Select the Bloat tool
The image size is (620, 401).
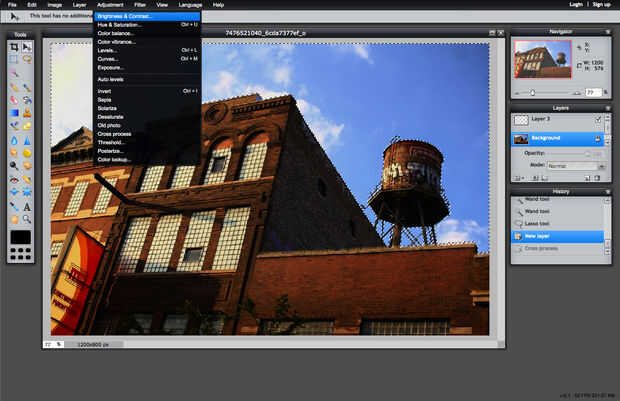14,192
